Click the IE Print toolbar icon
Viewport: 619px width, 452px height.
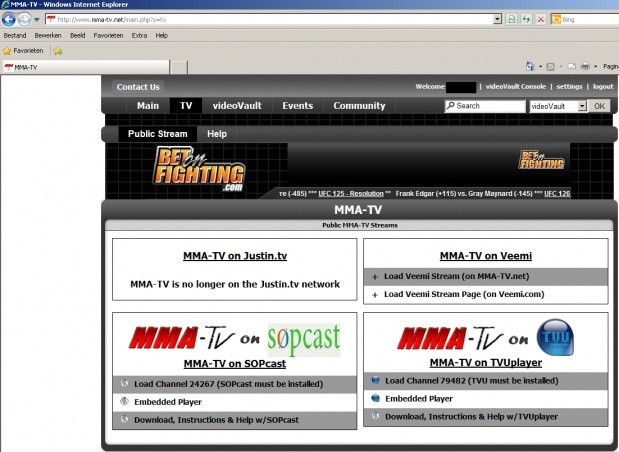584,66
